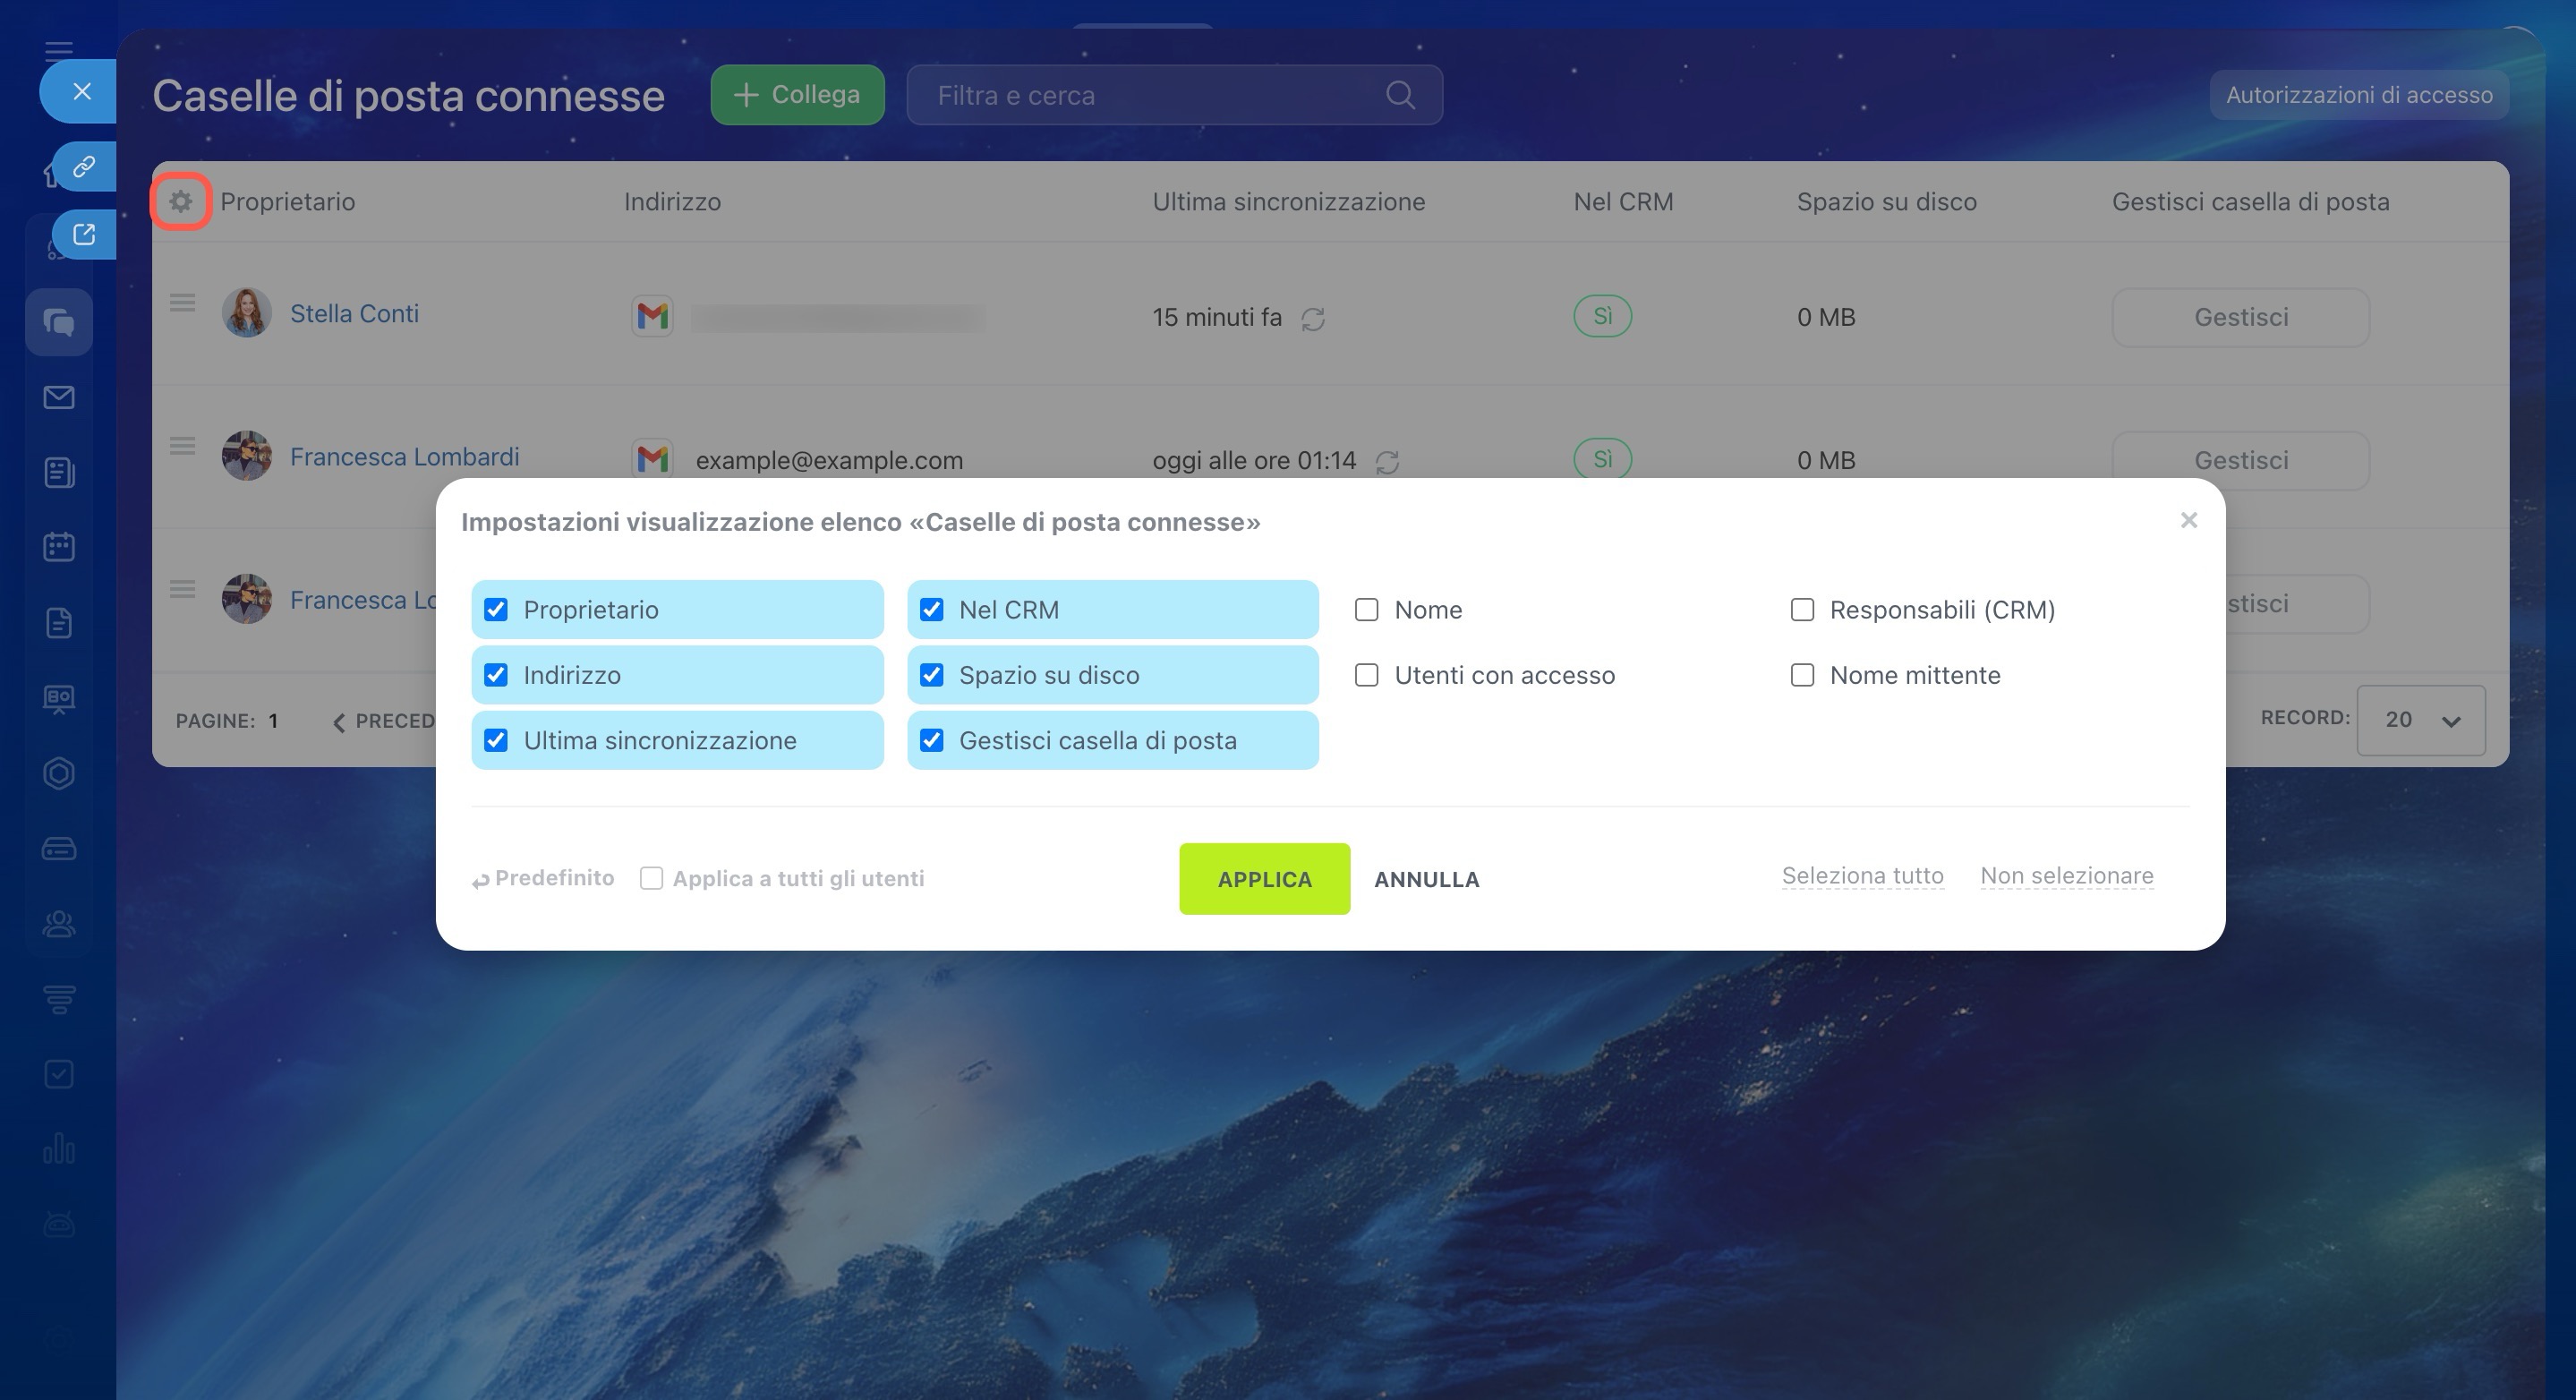This screenshot has width=2576, height=1400.
Task: Click the chat bubbles messenger sidebar icon
Action: click(59, 322)
